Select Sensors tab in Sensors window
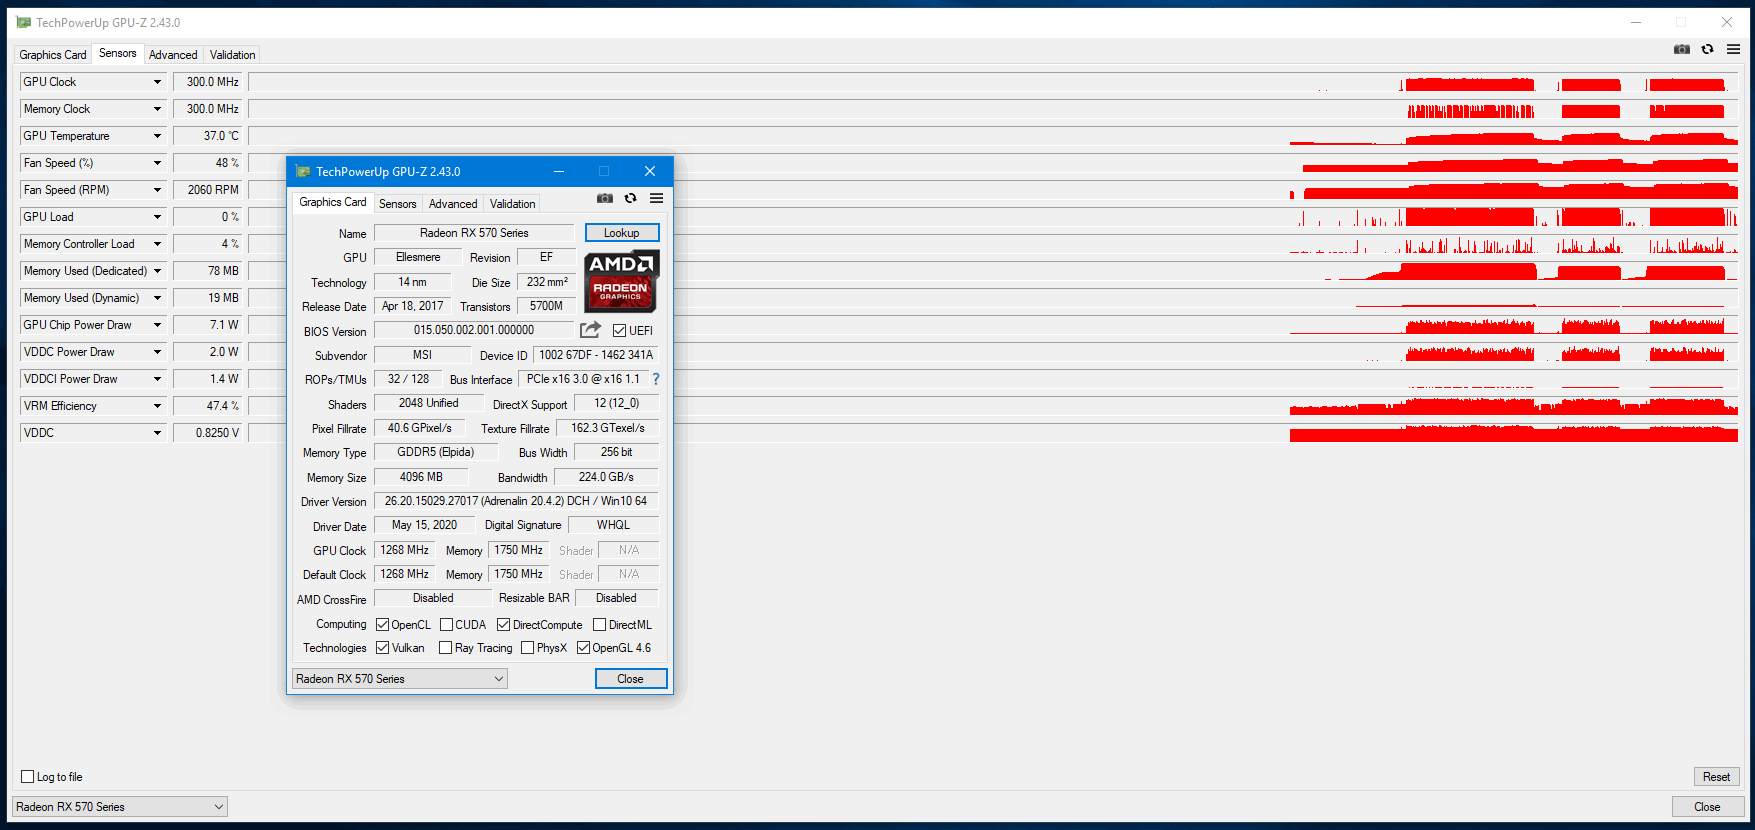This screenshot has width=1755, height=830. click(118, 53)
